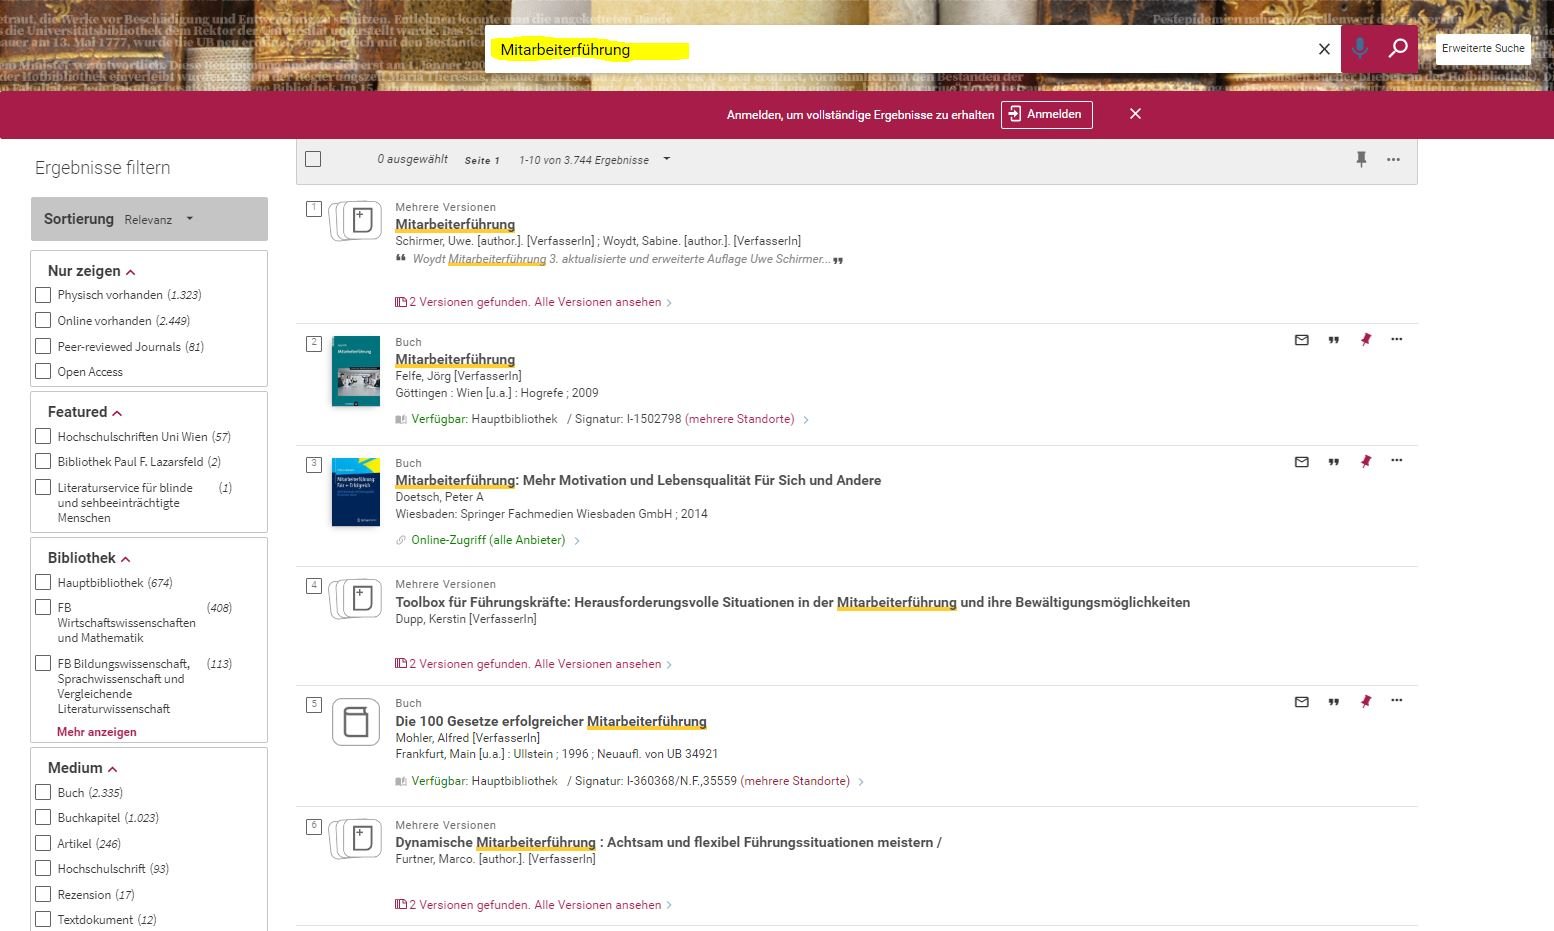Open the Doetsch book cover thumbnail
The image size is (1554, 931).
tap(356, 492)
